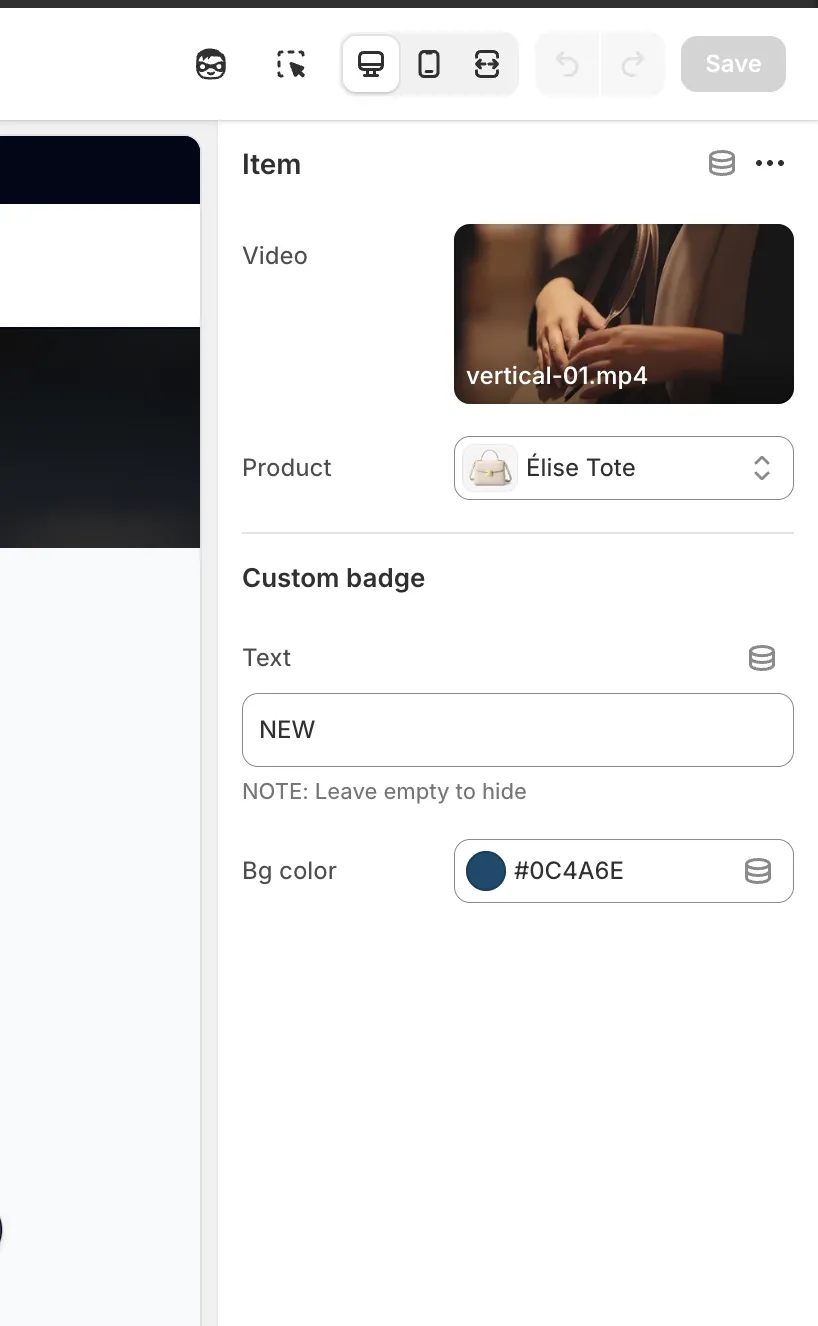The height and width of the screenshot is (1326, 818).
Task: Open the Item more options menu
Action: (770, 164)
